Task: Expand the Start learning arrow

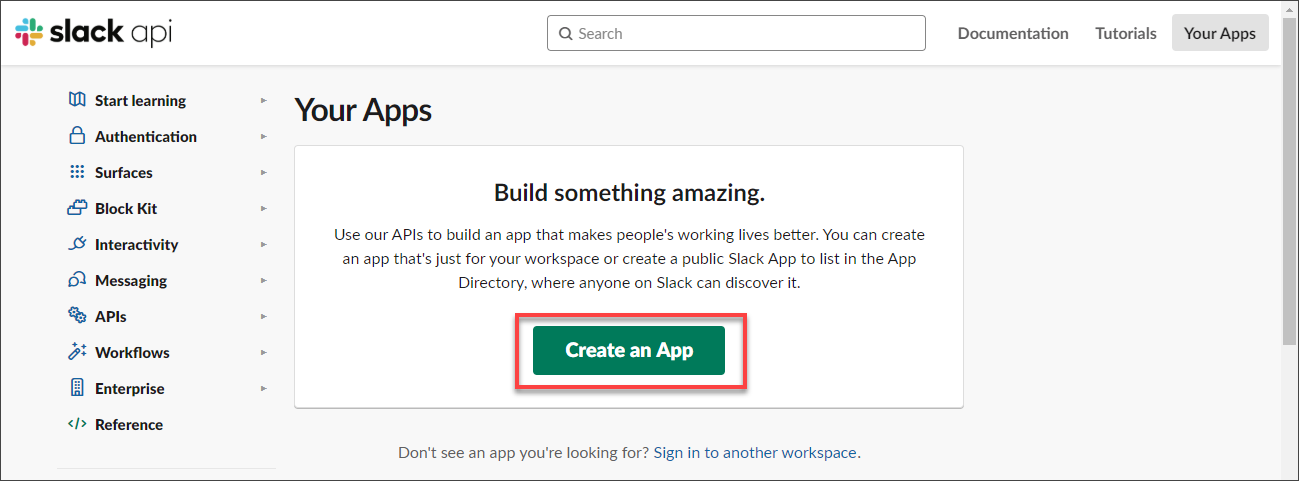Action: click(x=264, y=100)
